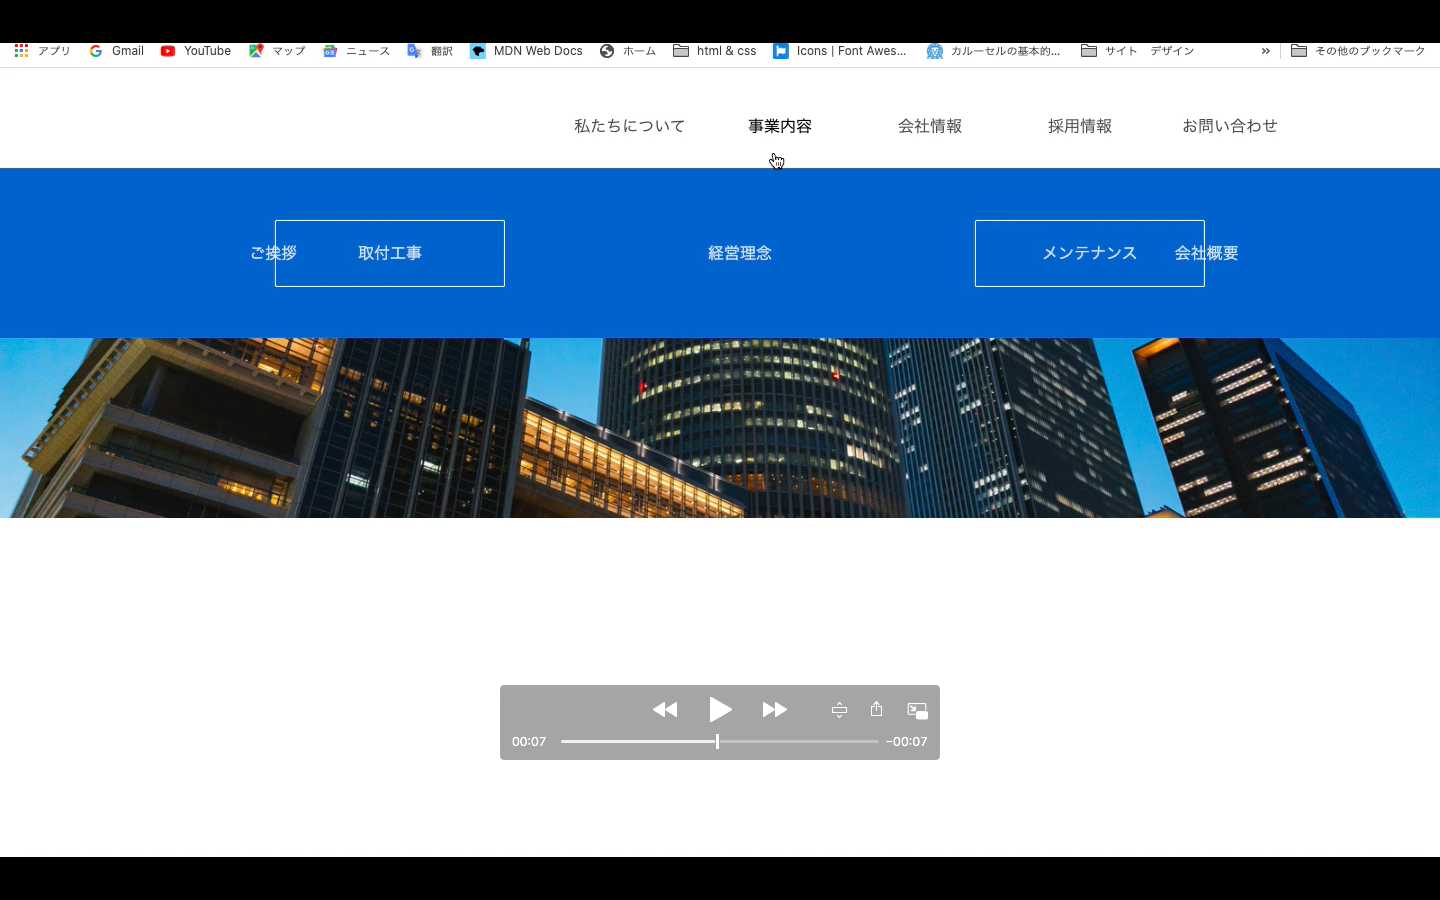
Task: Click the playback speed control icon
Action: (x=839, y=709)
